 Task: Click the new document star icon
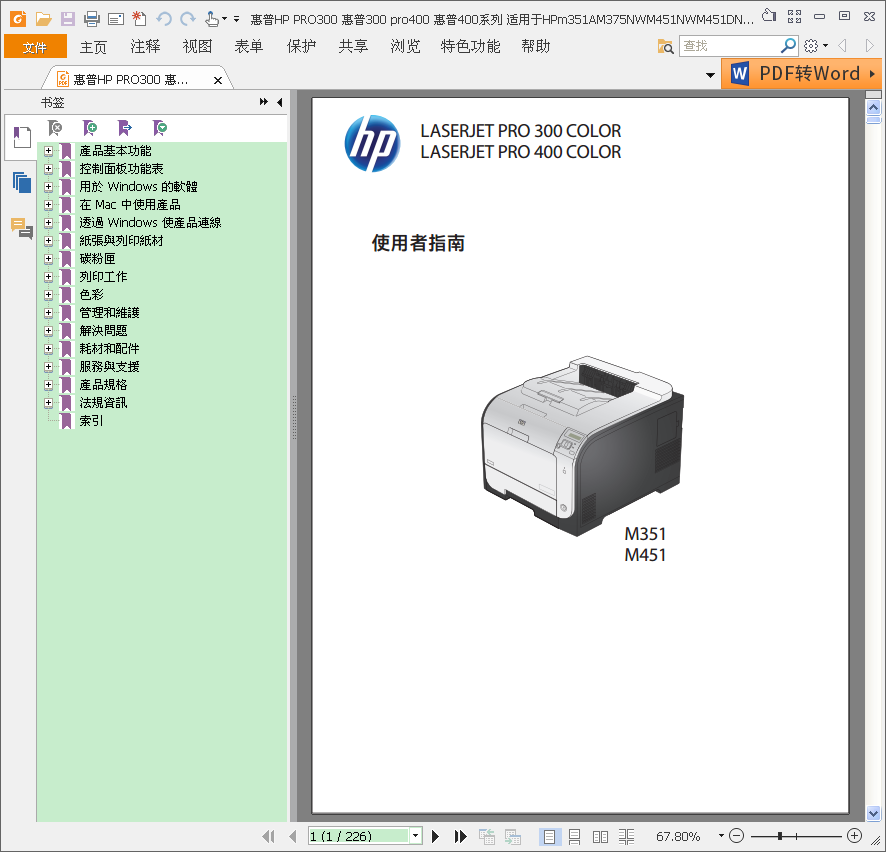point(139,19)
